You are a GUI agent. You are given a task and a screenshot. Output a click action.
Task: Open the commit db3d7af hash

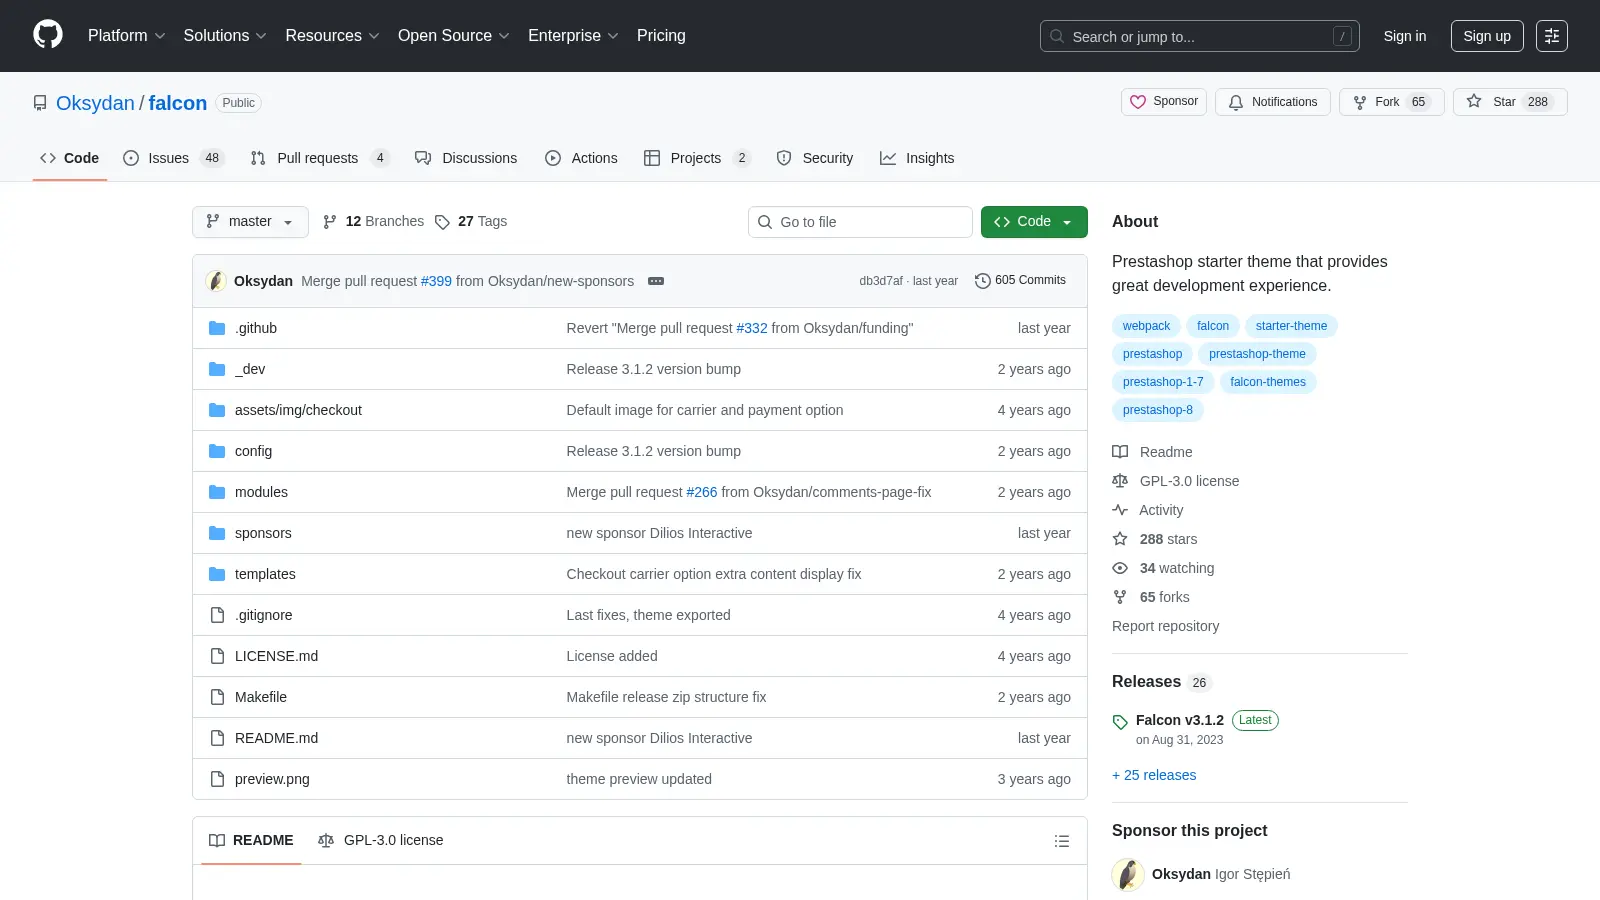point(880,281)
